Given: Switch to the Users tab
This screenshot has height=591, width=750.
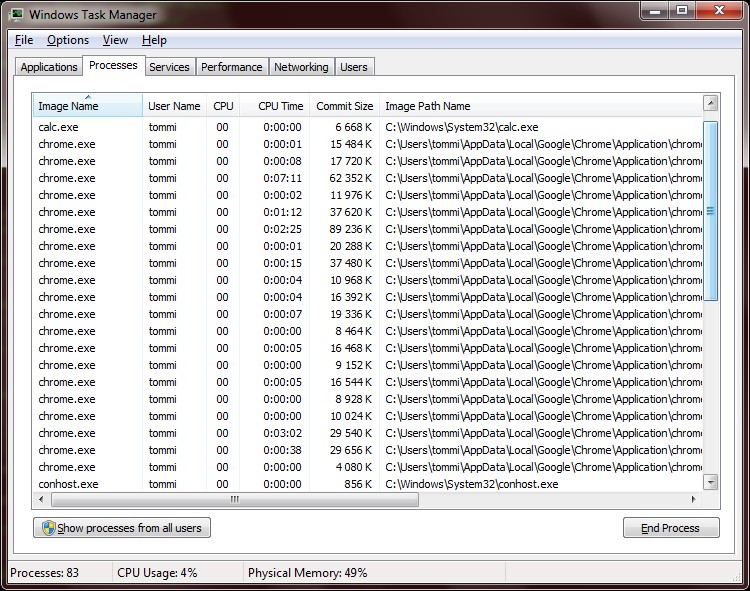Looking at the screenshot, I should click(x=354, y=67).
